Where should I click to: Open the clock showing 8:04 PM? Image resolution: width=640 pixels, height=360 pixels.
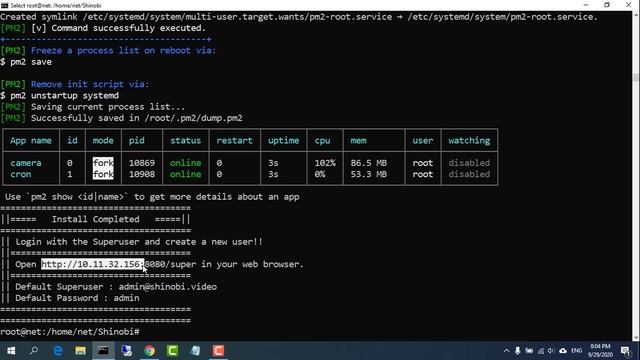point(600,351)
